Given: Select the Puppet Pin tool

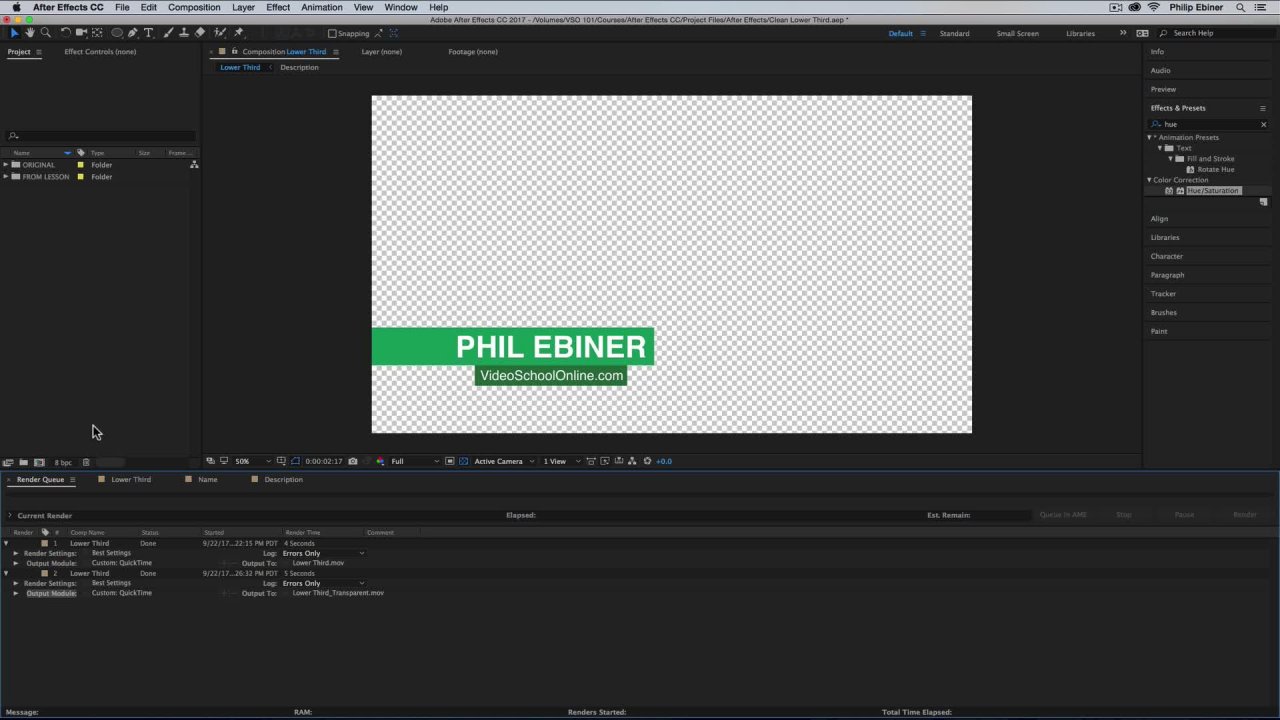Looking at the screenshot, I should pos(238,33).
